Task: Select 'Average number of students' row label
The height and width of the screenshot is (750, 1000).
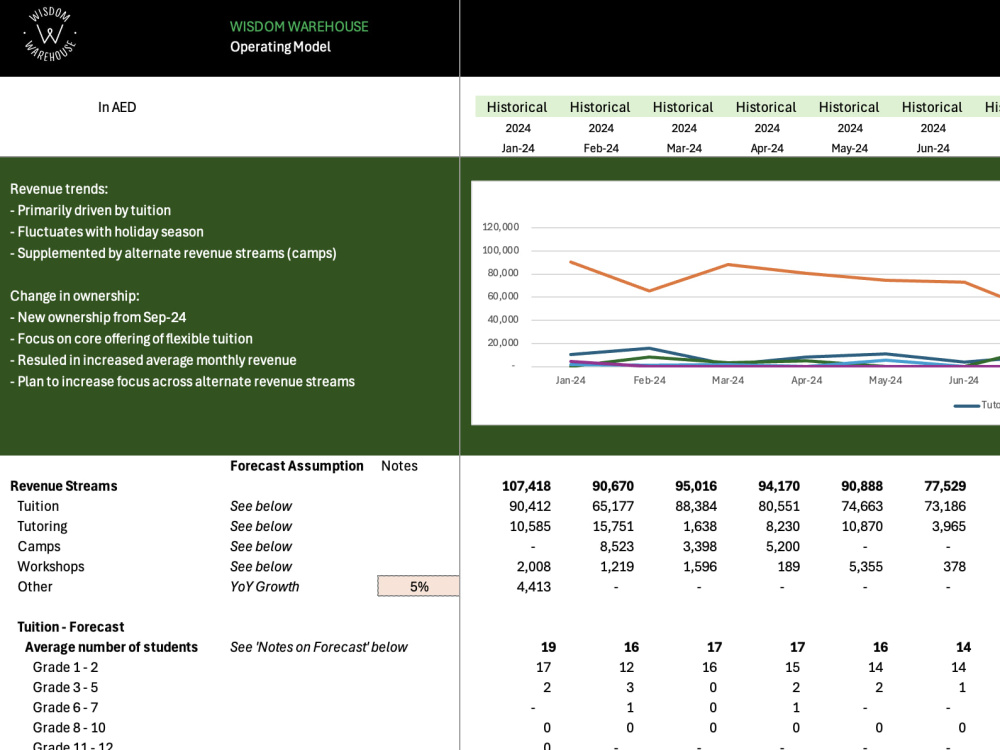Action: pyautogui.click(x=112, y=647)
